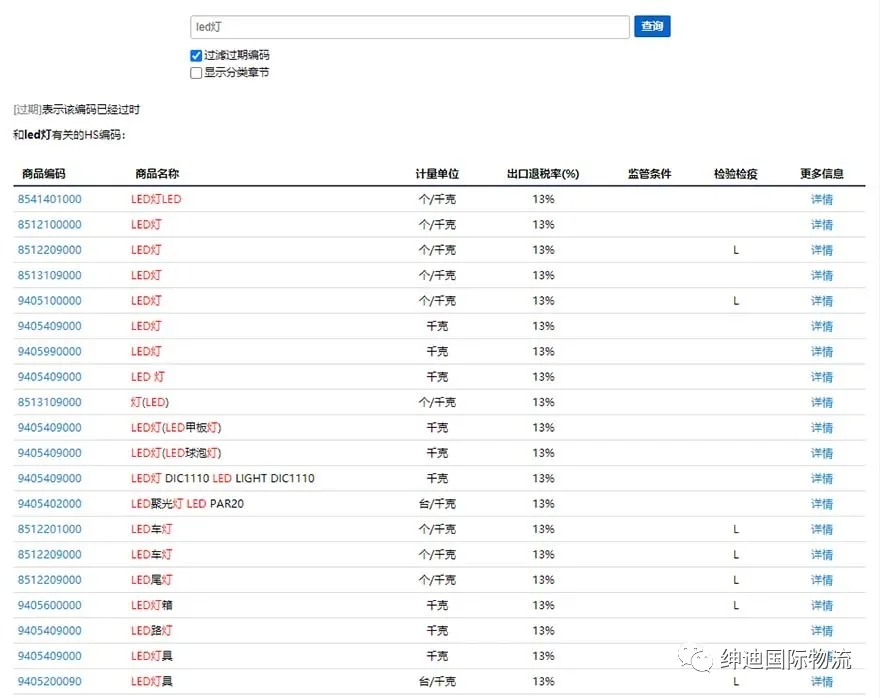View 详情 for the LED聚光灯 PAR20 row
This screenshot has width=880, height=698.
821,504
